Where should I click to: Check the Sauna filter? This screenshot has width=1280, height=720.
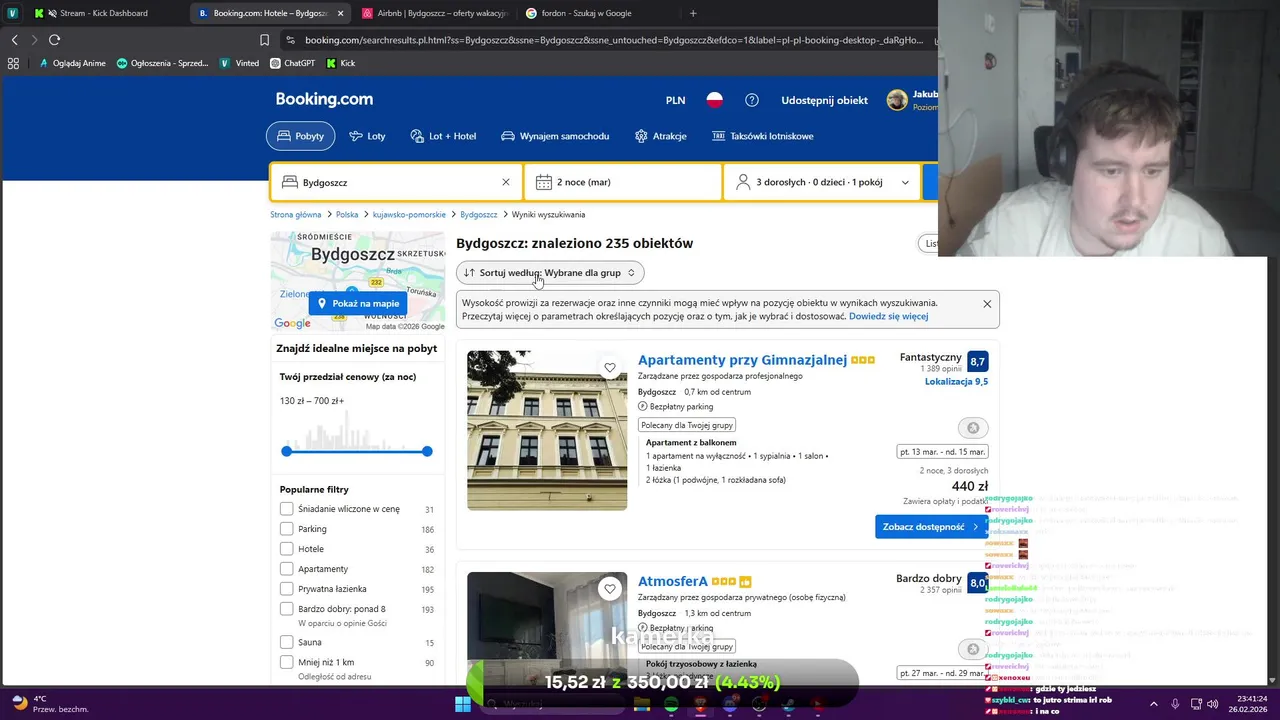[x=287, y=642]
